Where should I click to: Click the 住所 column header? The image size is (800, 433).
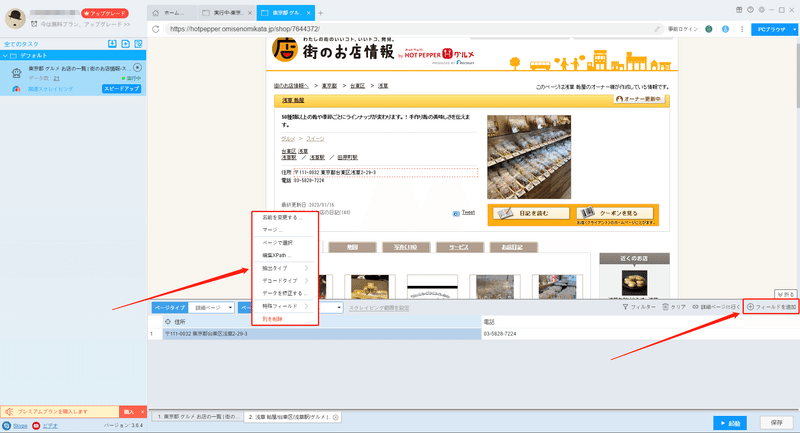click(x=322, y=322)
